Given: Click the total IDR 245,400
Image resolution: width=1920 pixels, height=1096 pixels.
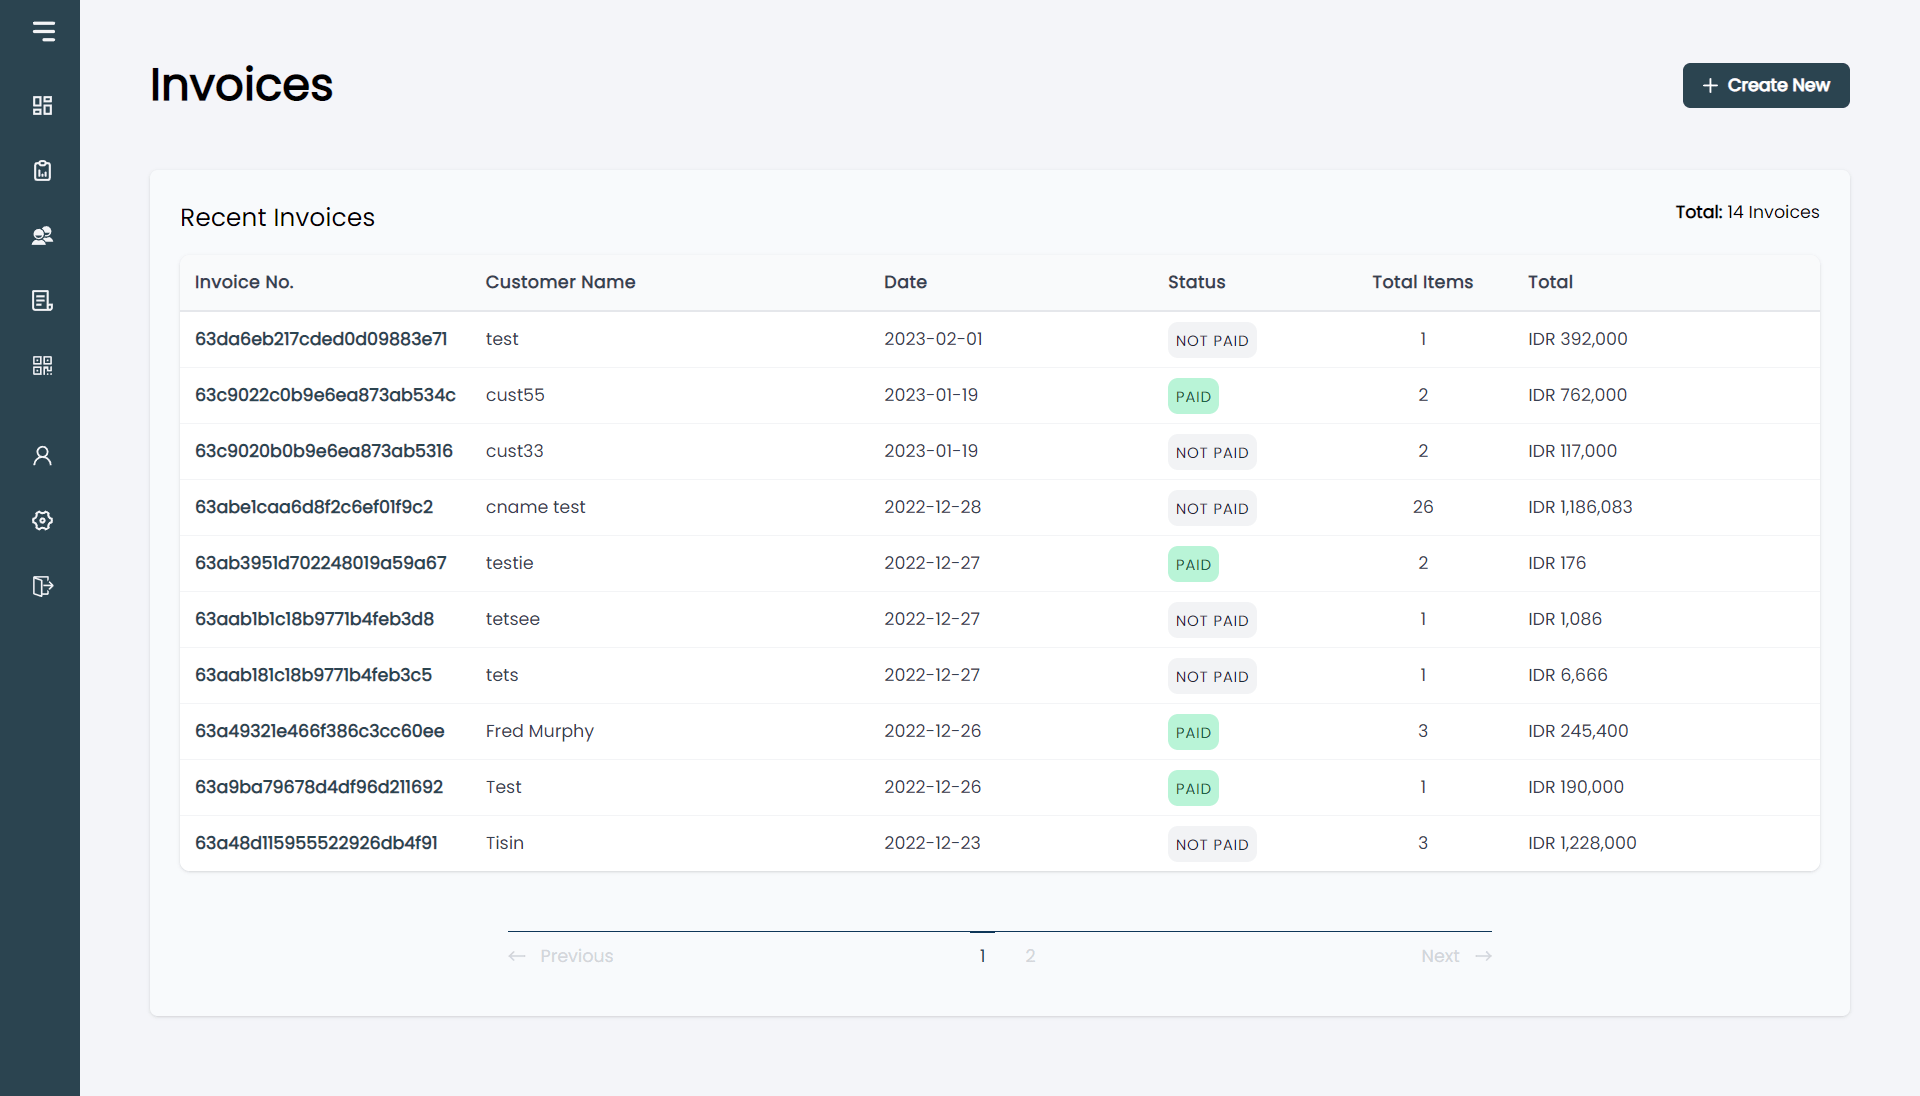Looking at the screenshot, I should 1578,731.
